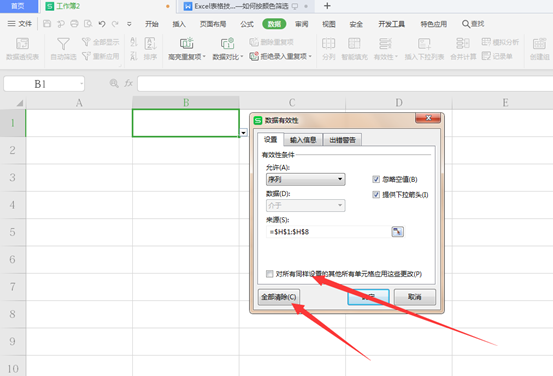Viewport: 553px width, 376px height.
Task: Click inside the formula bar input
Action: point(345,84)
